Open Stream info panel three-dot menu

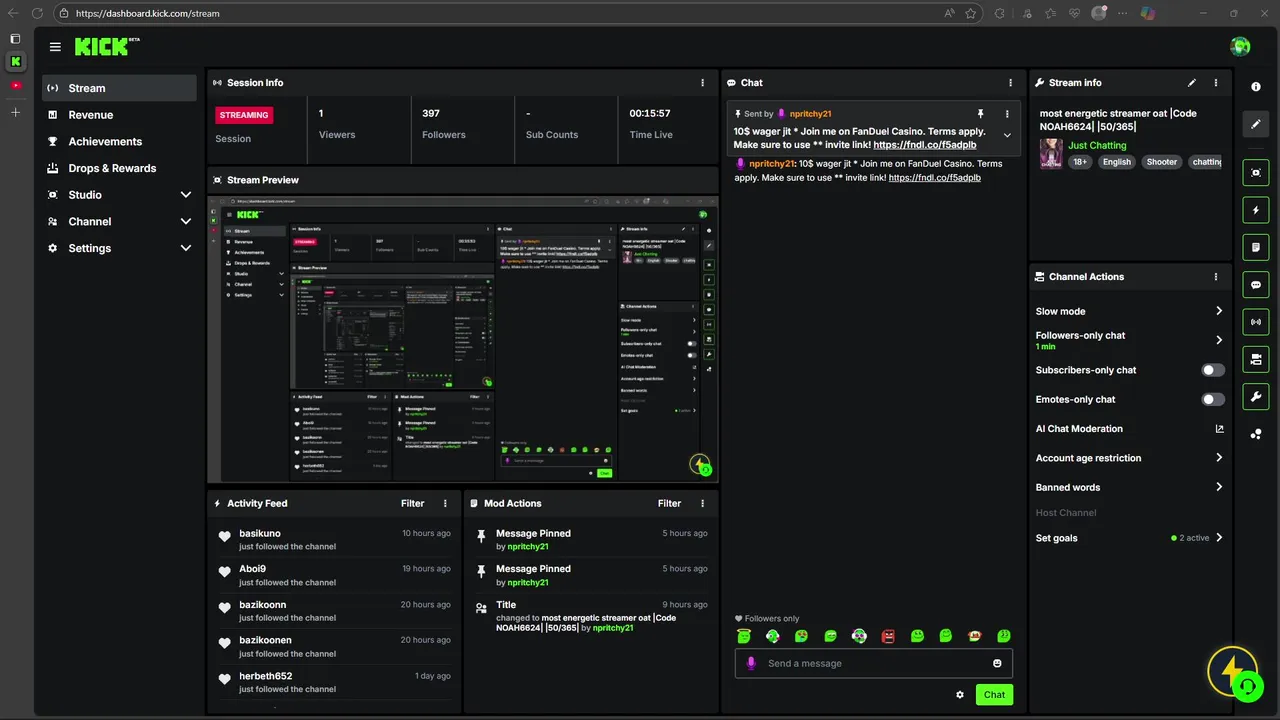(1216, 83)
